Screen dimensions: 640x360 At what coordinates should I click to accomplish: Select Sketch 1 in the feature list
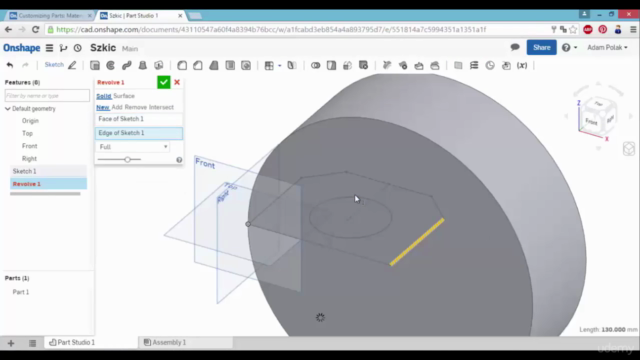click(48, 171)
